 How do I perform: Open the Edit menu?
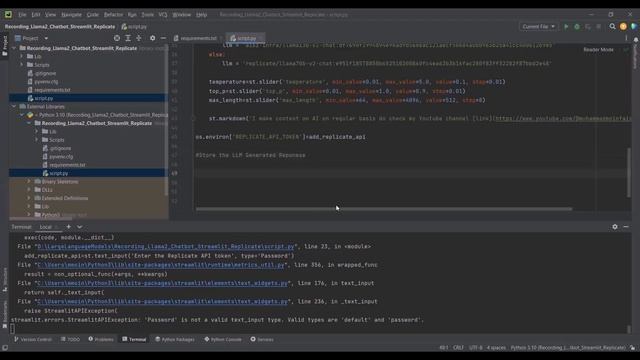coord(36,15)
